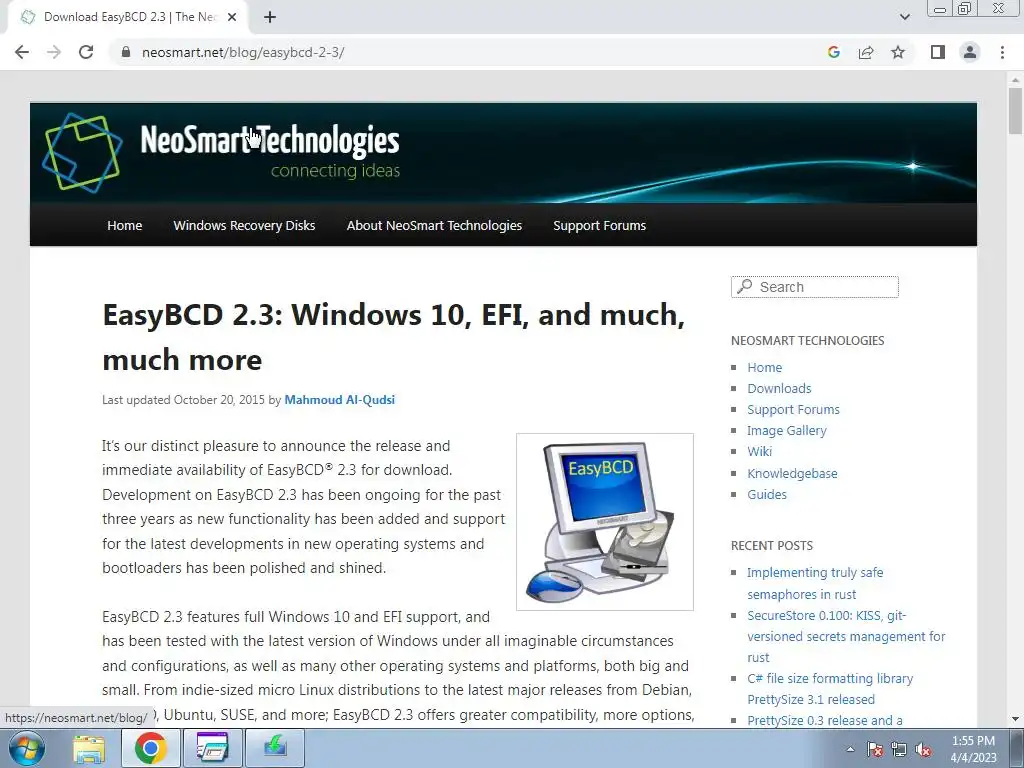
Task: Open the Chrome side panel icon
Action: (938, 52)
